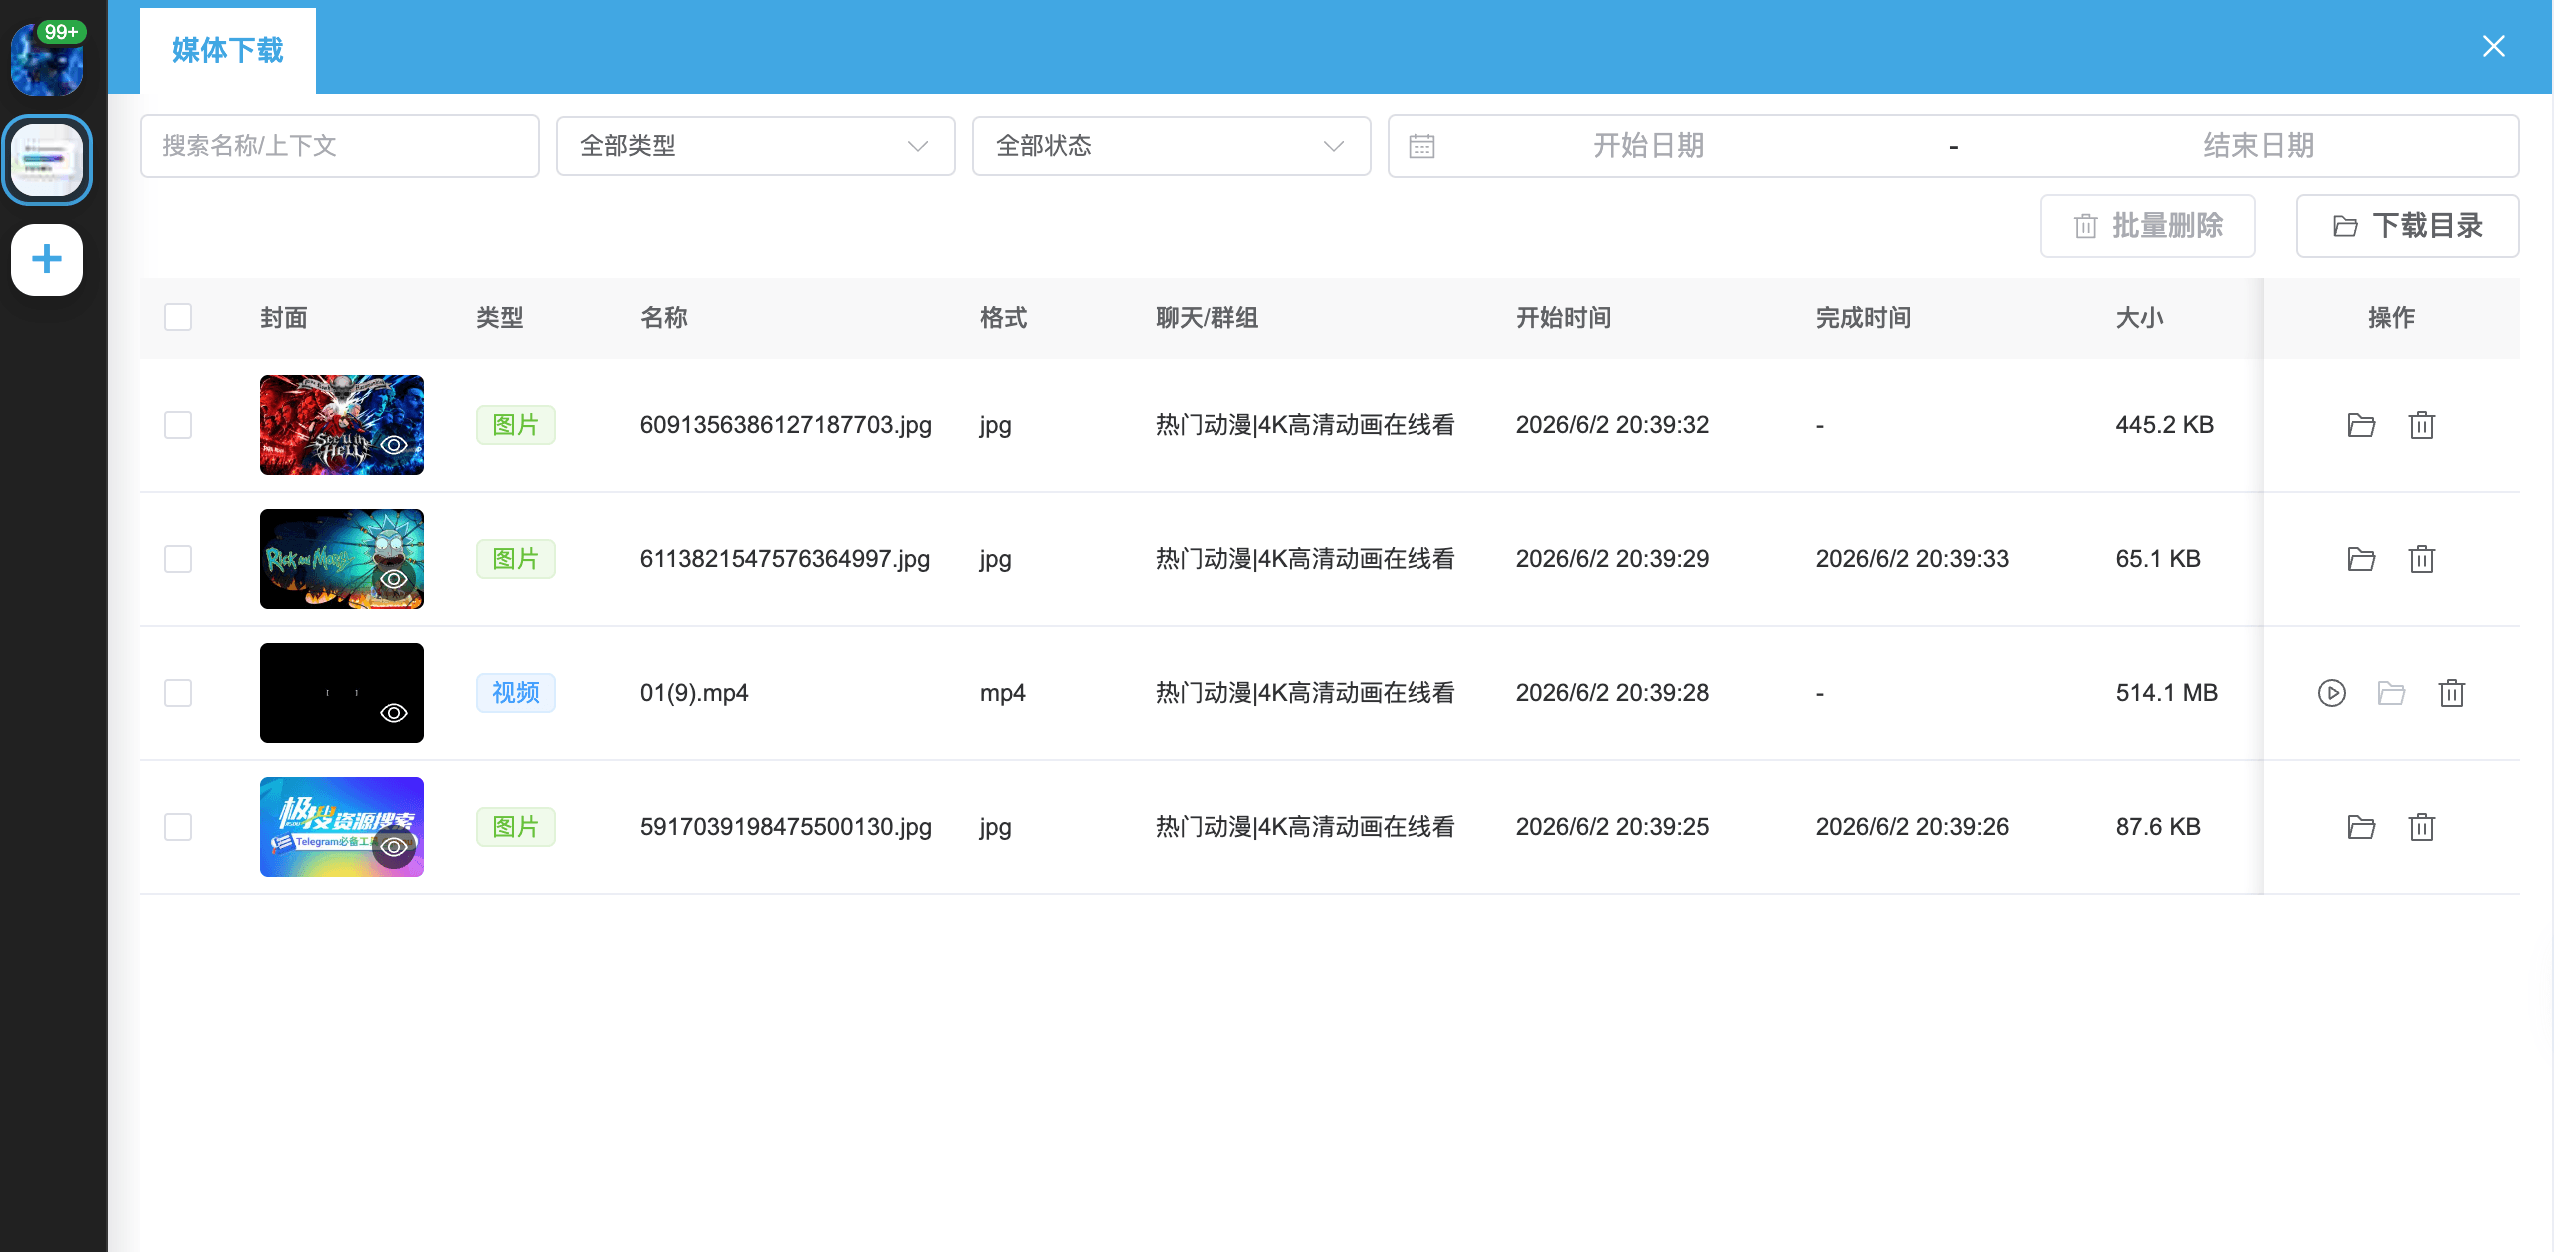Toggle the select-all header checkbox
Screen dimensions: 2554x1252
[178, 317]
